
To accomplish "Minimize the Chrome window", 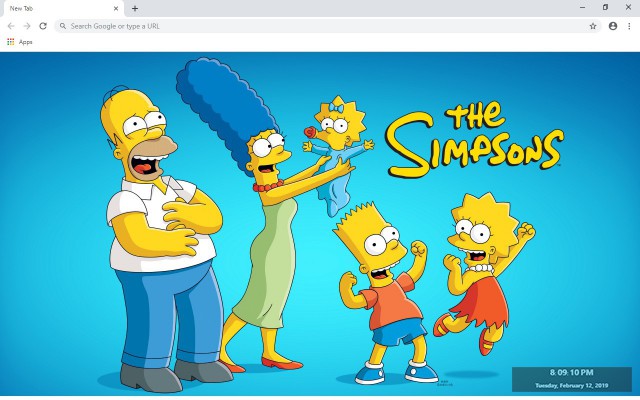I will [582, 7].
